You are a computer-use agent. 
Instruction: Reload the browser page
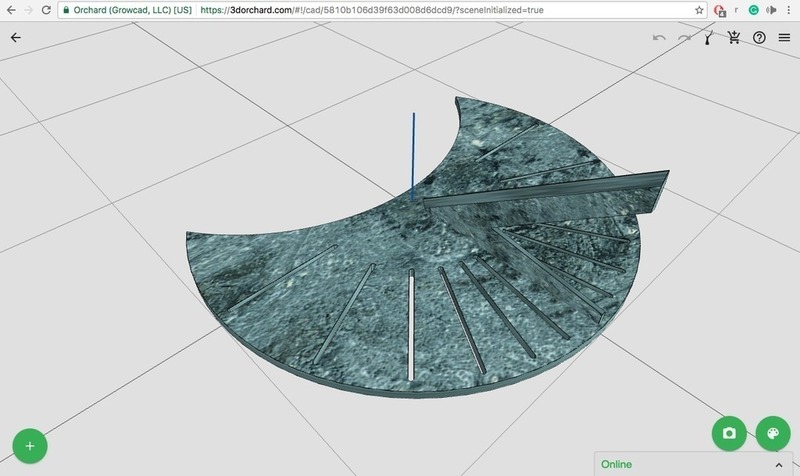pyautogui.click(x=46, y=10)
